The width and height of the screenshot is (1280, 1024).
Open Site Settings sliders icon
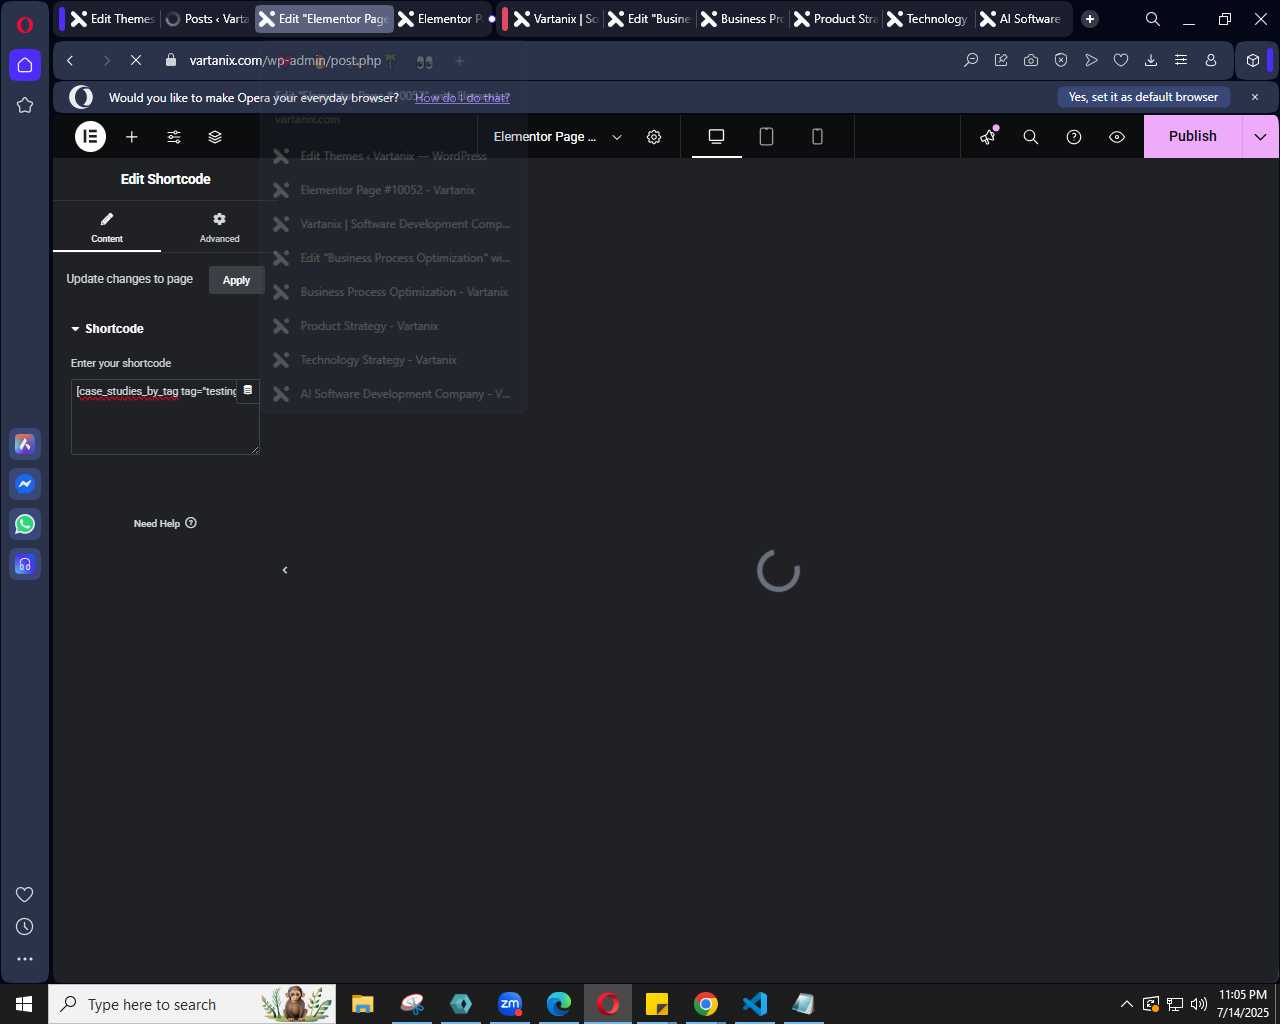[174, 137]
